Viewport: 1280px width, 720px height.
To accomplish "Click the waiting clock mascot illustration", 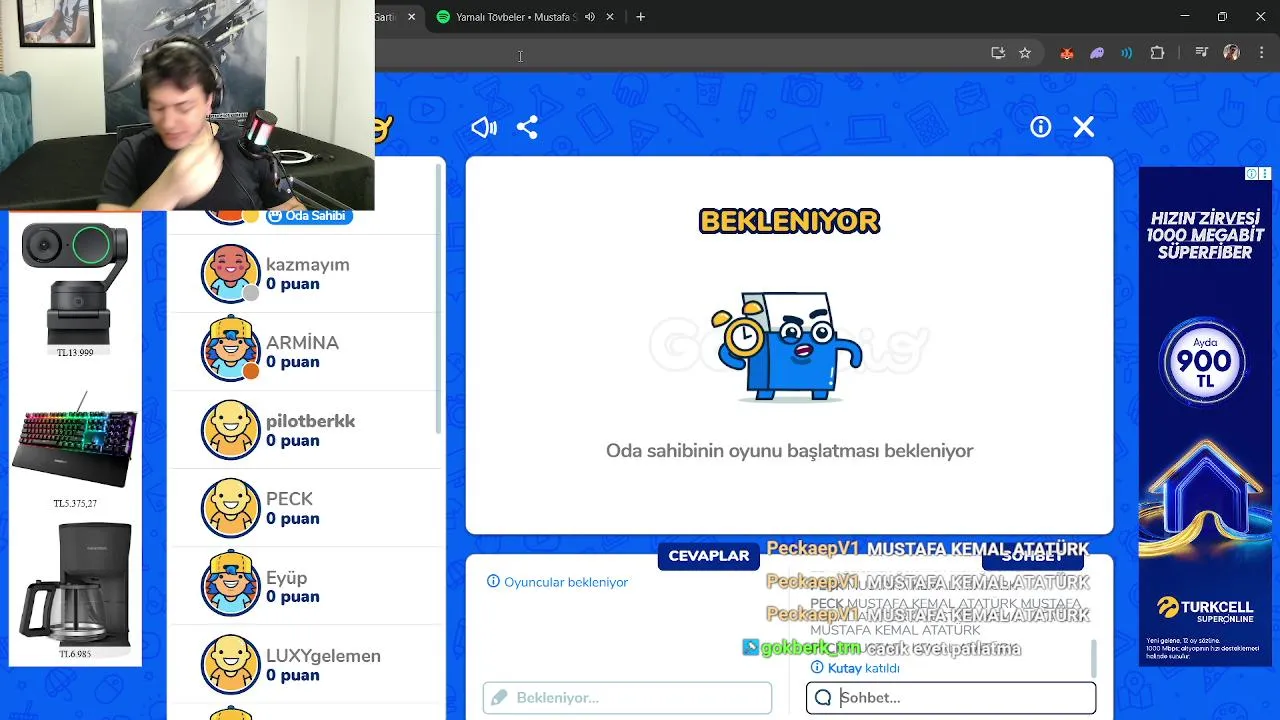I will (787, 346).
